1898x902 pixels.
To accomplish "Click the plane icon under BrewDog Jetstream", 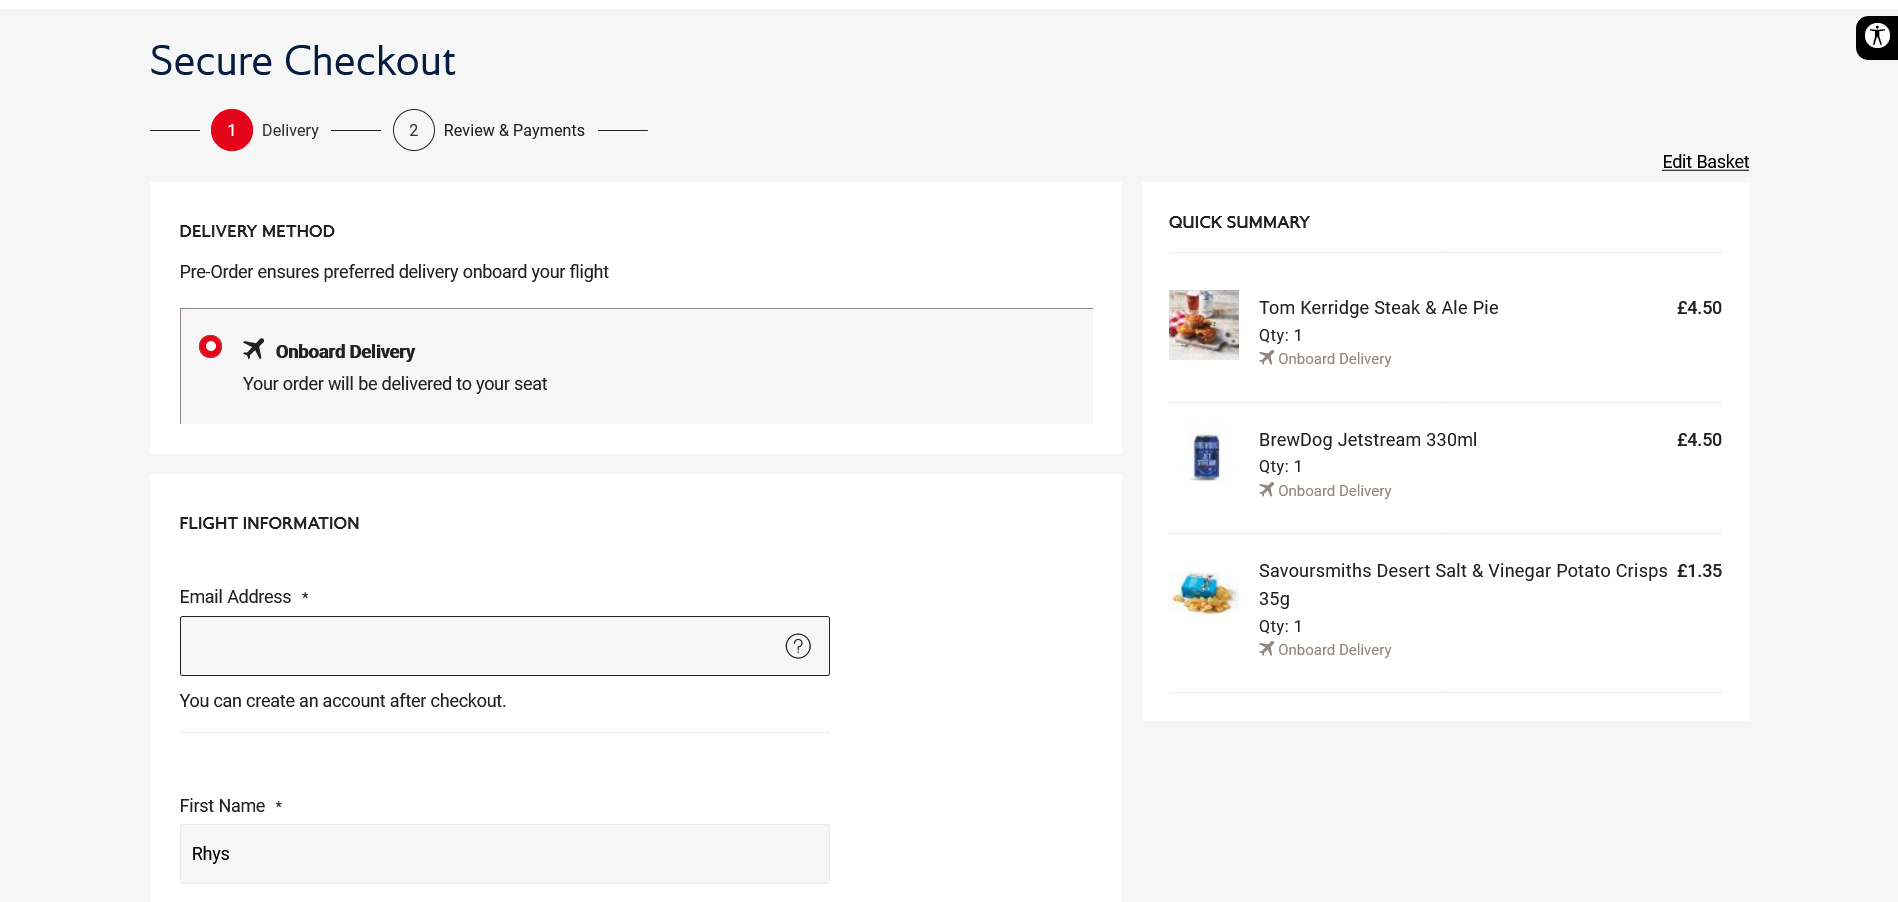I will pos(1266,490).
